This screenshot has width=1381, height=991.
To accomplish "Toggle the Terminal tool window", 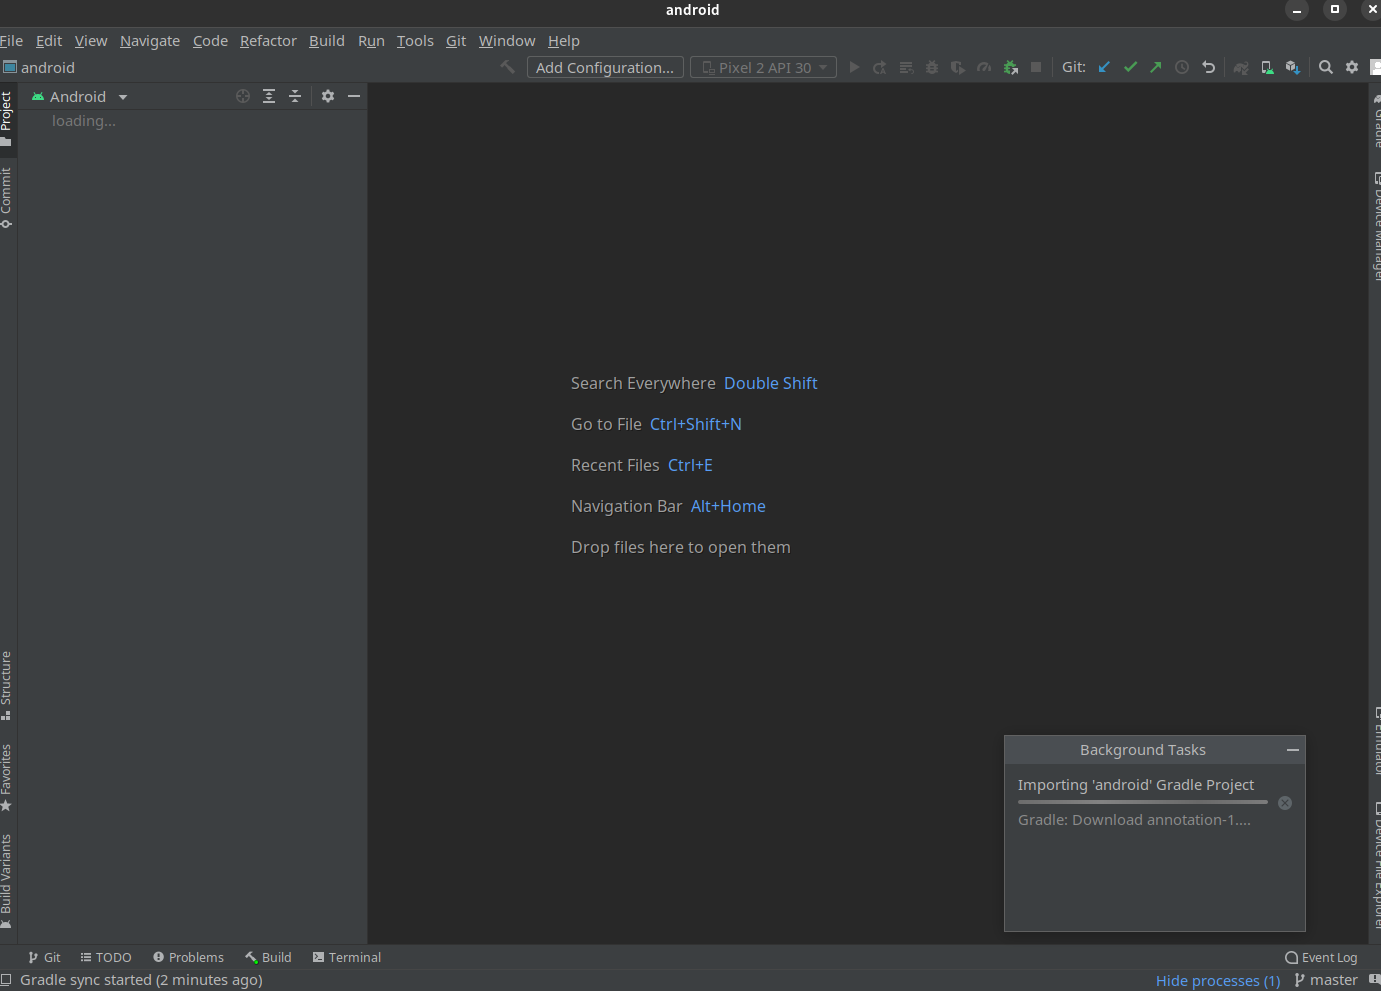I will tap(347, 957).
